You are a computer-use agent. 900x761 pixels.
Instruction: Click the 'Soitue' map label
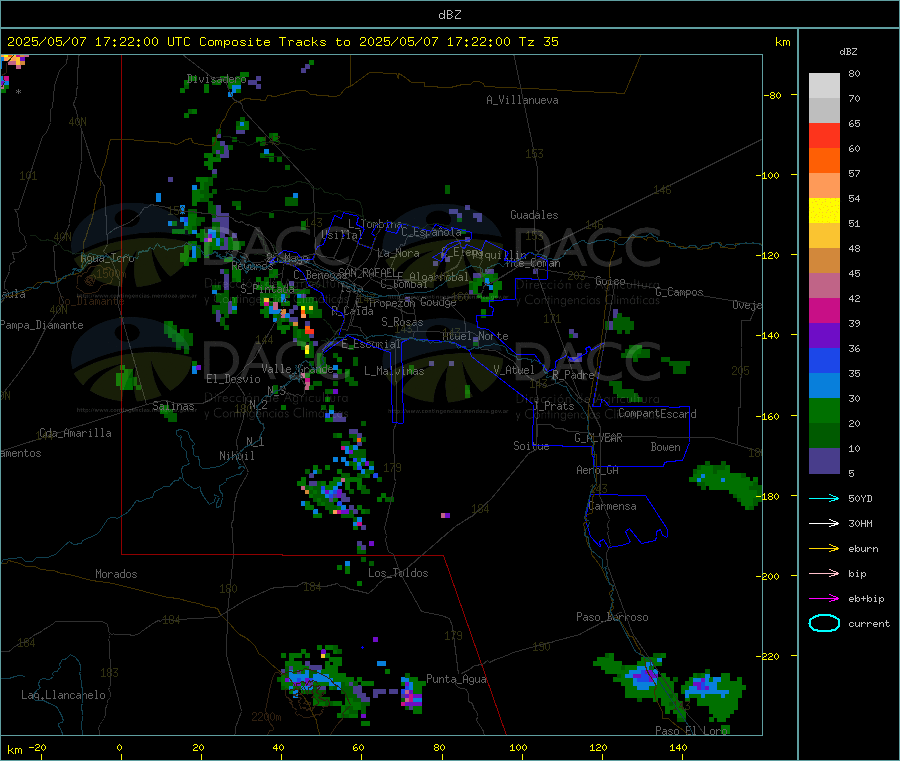[x=531, y=446]
